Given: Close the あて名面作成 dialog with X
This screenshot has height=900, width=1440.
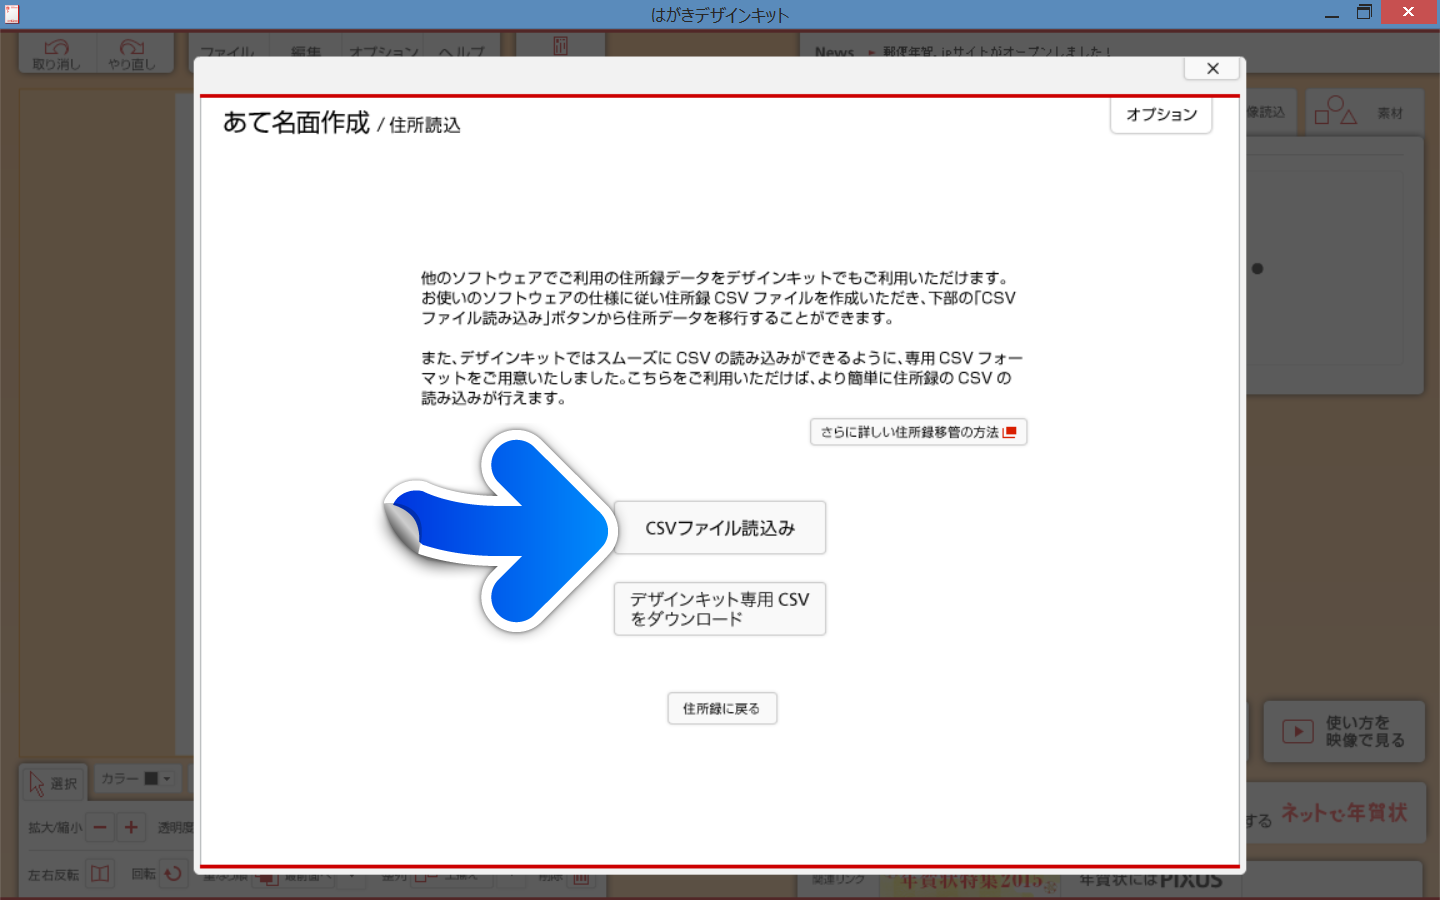Looking at the screenshot, I should tap(1212, 68).
